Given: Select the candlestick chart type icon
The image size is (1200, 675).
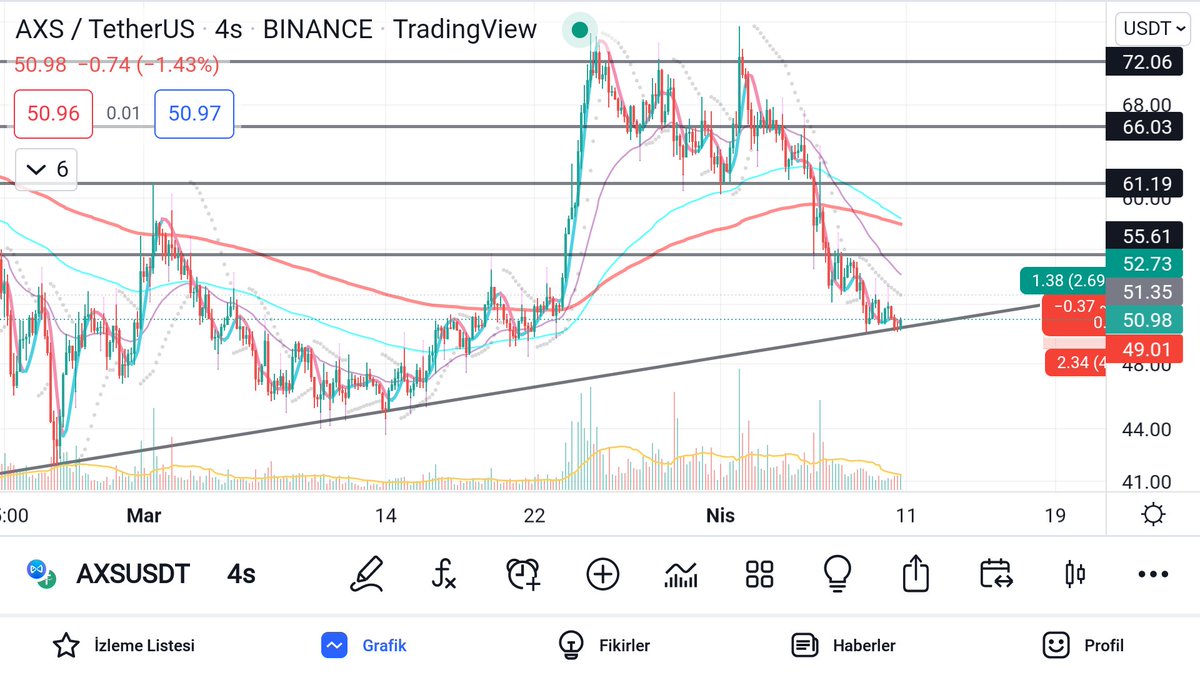Looking at the screenshot, I should [x=1075, y=574].
